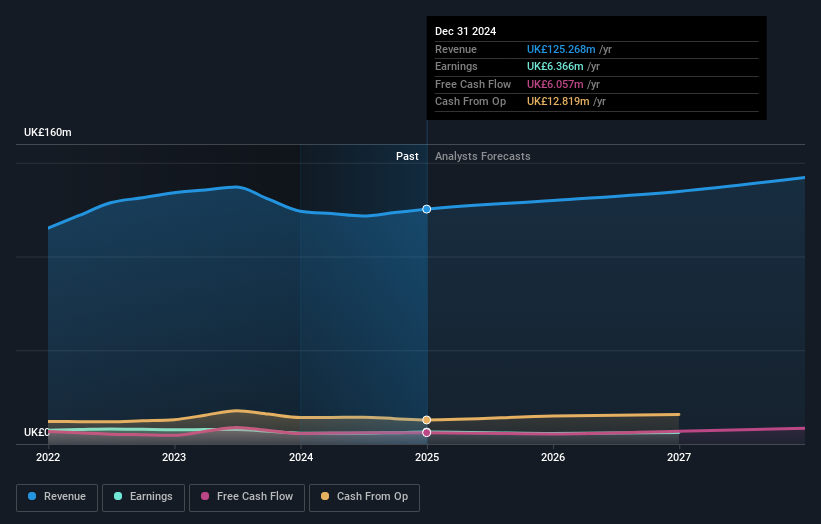
Task: Click the UK£160m y-axis label
Action: (48, 132)
